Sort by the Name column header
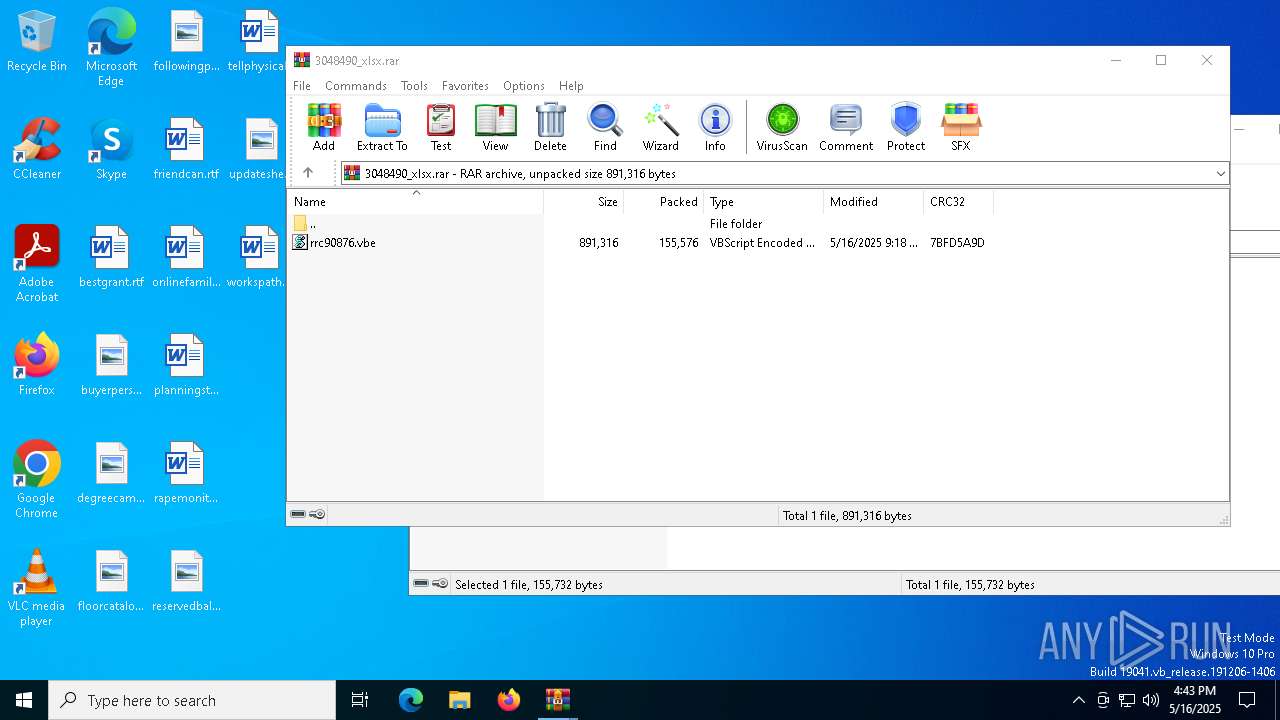The width and height of the screenshot is (1280, 720). 415,202
